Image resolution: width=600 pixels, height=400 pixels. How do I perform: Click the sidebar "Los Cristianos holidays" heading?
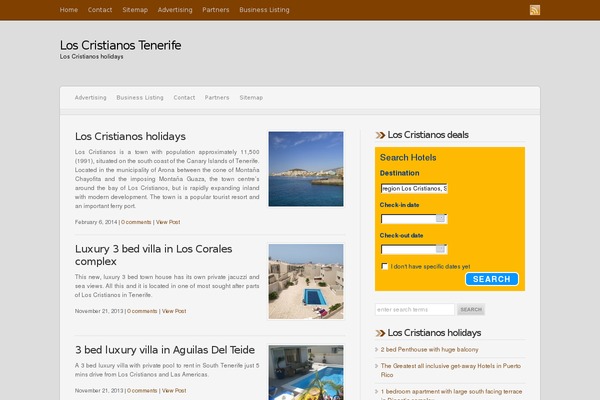(x=434, y=333)
